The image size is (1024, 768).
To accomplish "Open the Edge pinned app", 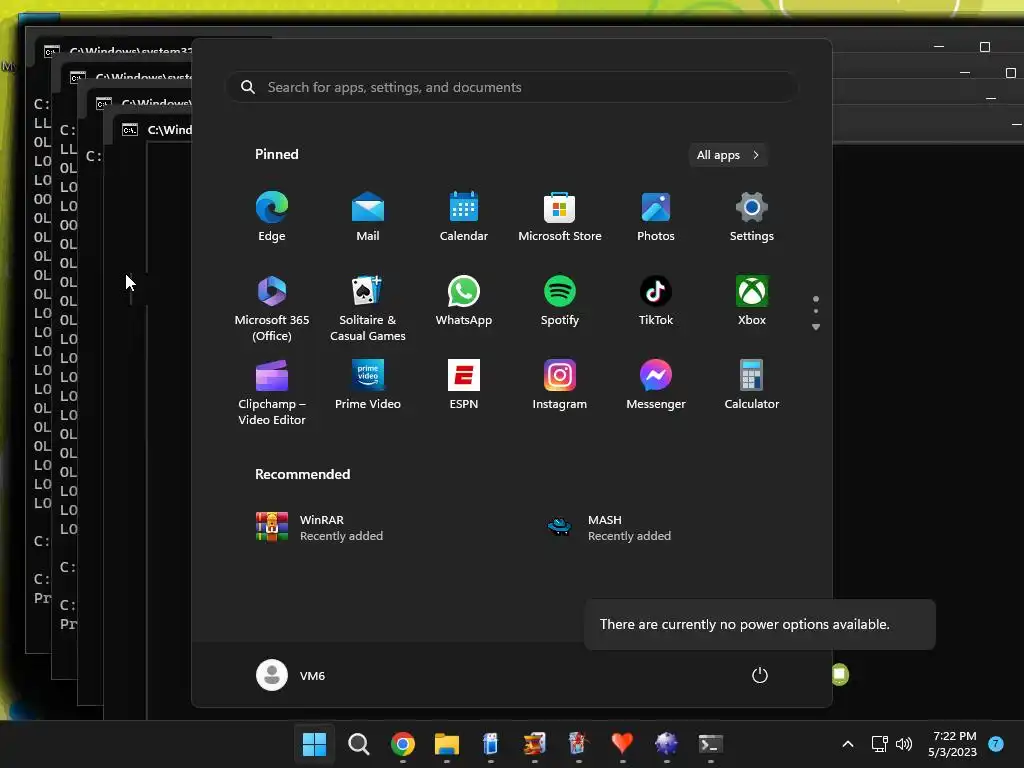I will click(x=272, y=217).
